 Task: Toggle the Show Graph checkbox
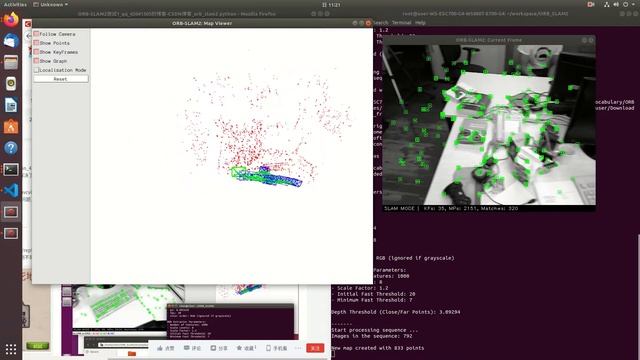(x=36, y=61)
